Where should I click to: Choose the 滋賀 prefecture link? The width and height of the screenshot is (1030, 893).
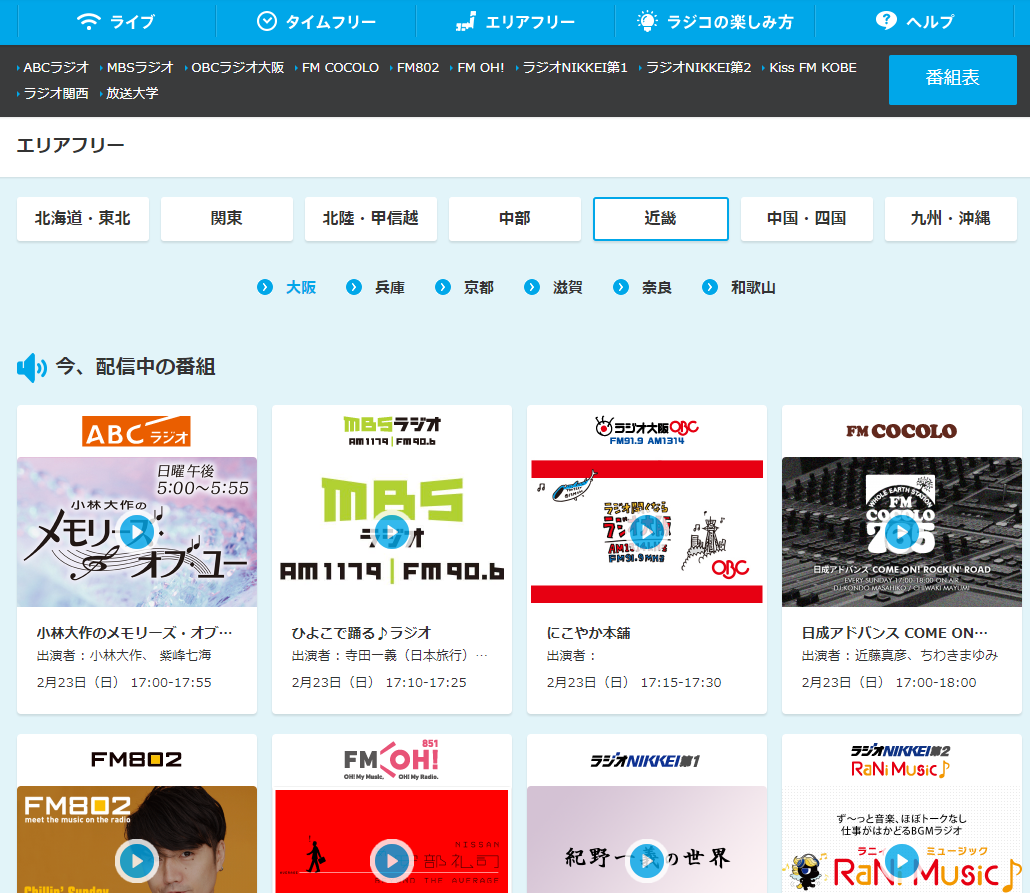click(x=568, y=287)
